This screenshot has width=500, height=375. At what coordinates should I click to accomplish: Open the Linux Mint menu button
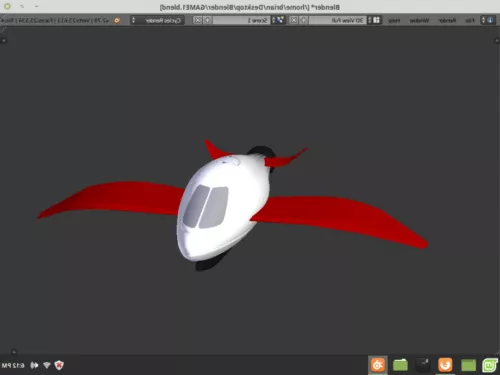[x=489, y=365]
